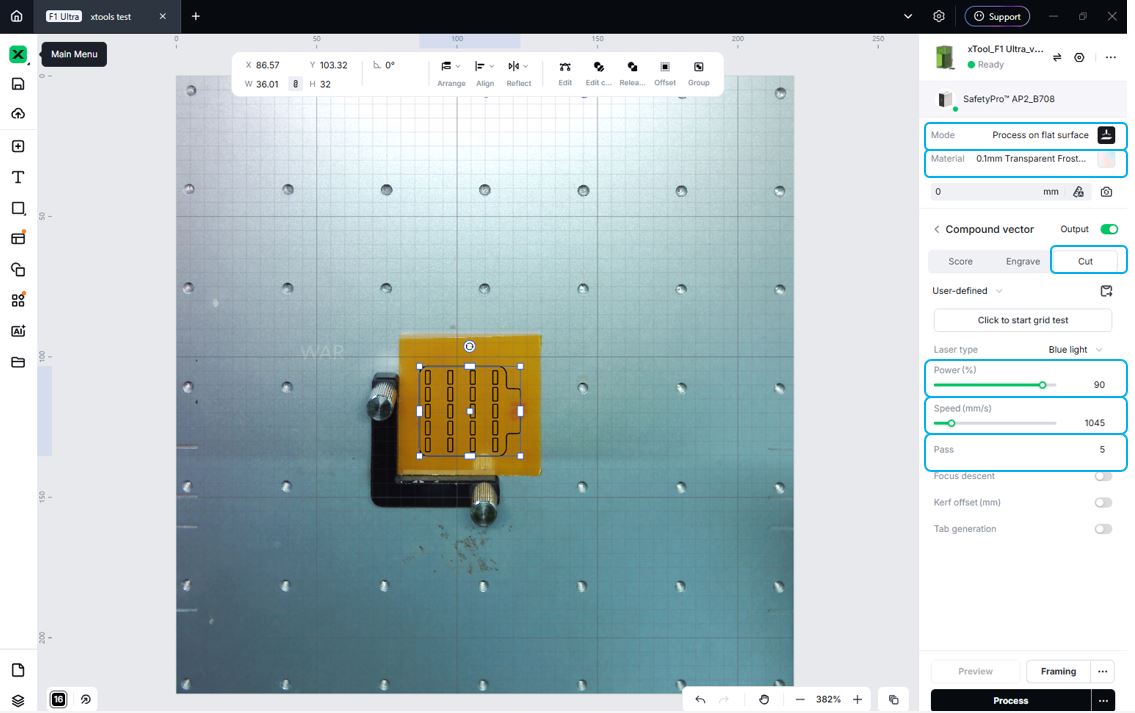Click the history refresh icon beside 16
1135x713 pixels.
[x=85, y=699]
